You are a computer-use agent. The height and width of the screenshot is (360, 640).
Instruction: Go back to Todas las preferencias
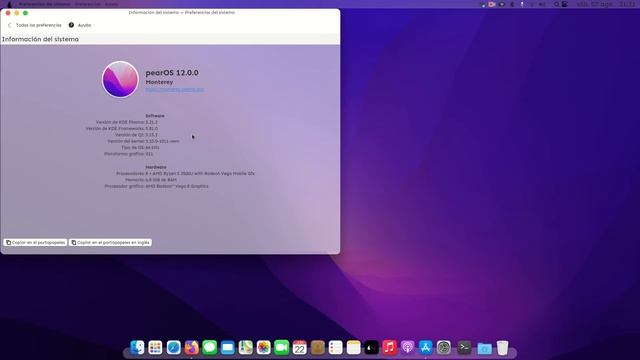(x=35, y=25)
